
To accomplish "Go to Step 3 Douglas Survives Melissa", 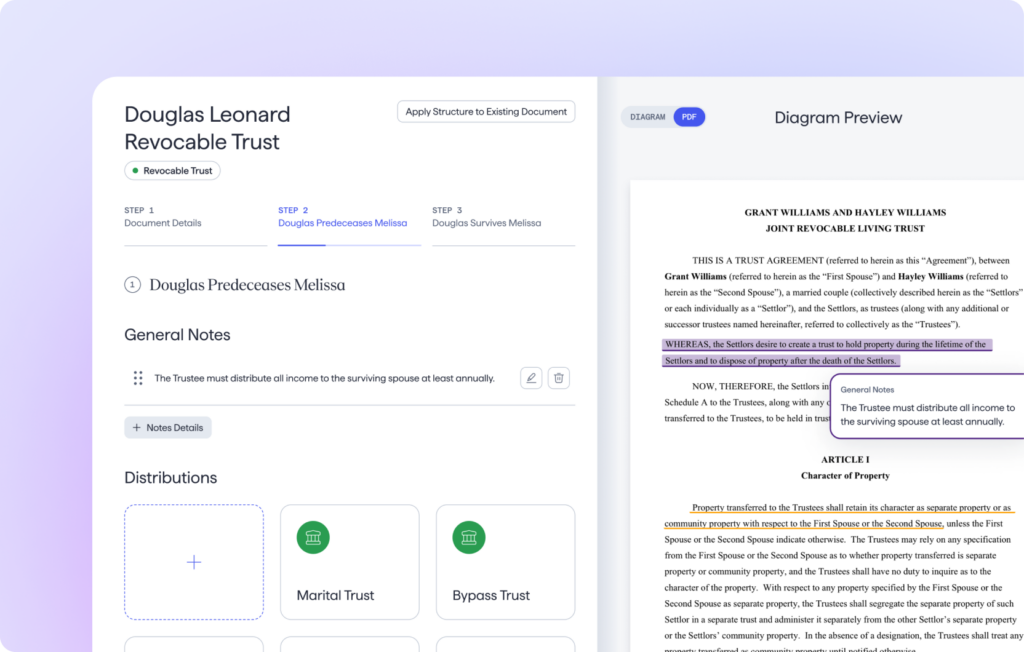I will [486, 218].
